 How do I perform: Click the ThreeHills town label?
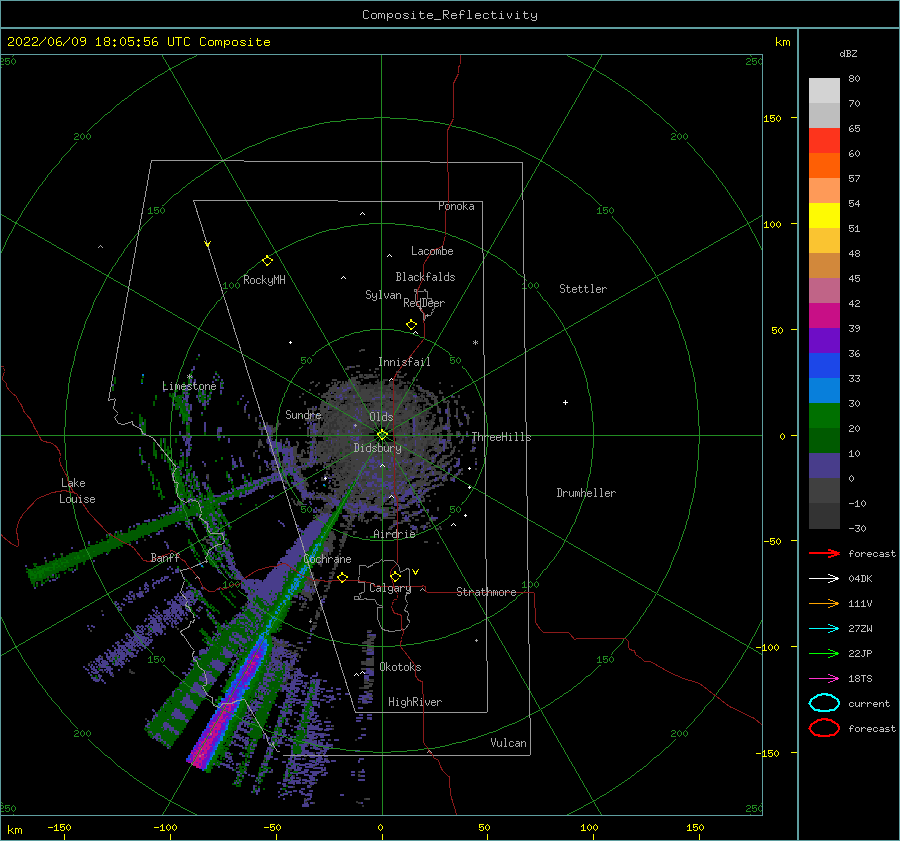501,437
